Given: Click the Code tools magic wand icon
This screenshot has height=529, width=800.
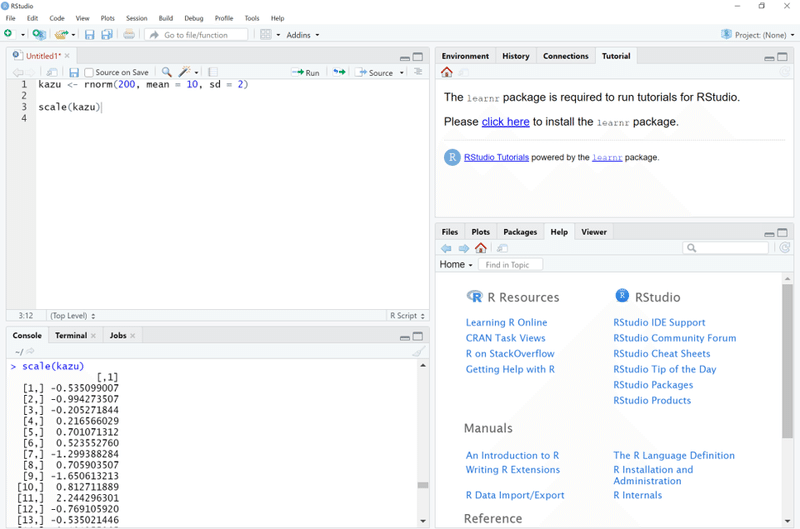Looking at the screenshot, I should click(x=184, y=72).
